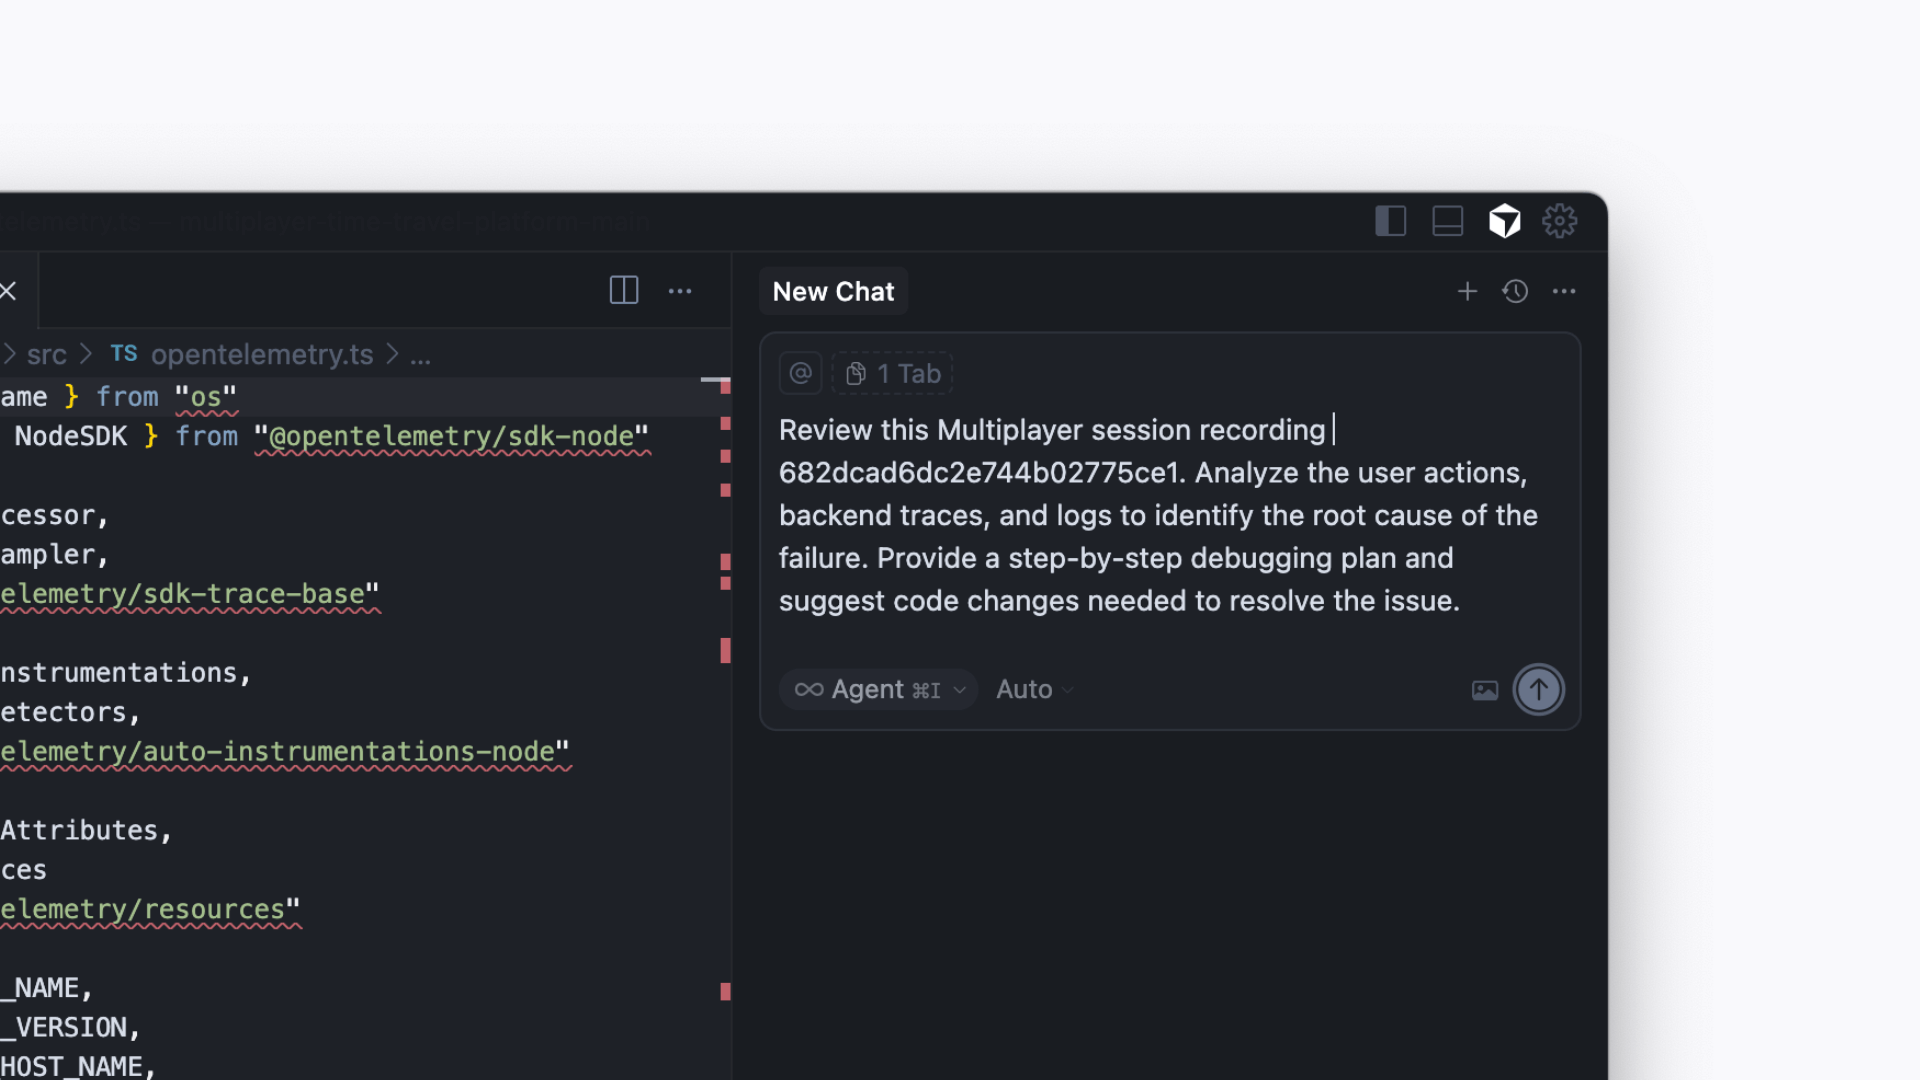Viewport: 1920px width, 1080px height.
Task: Toggle the bottom panel visibility
Action: 1447,221
